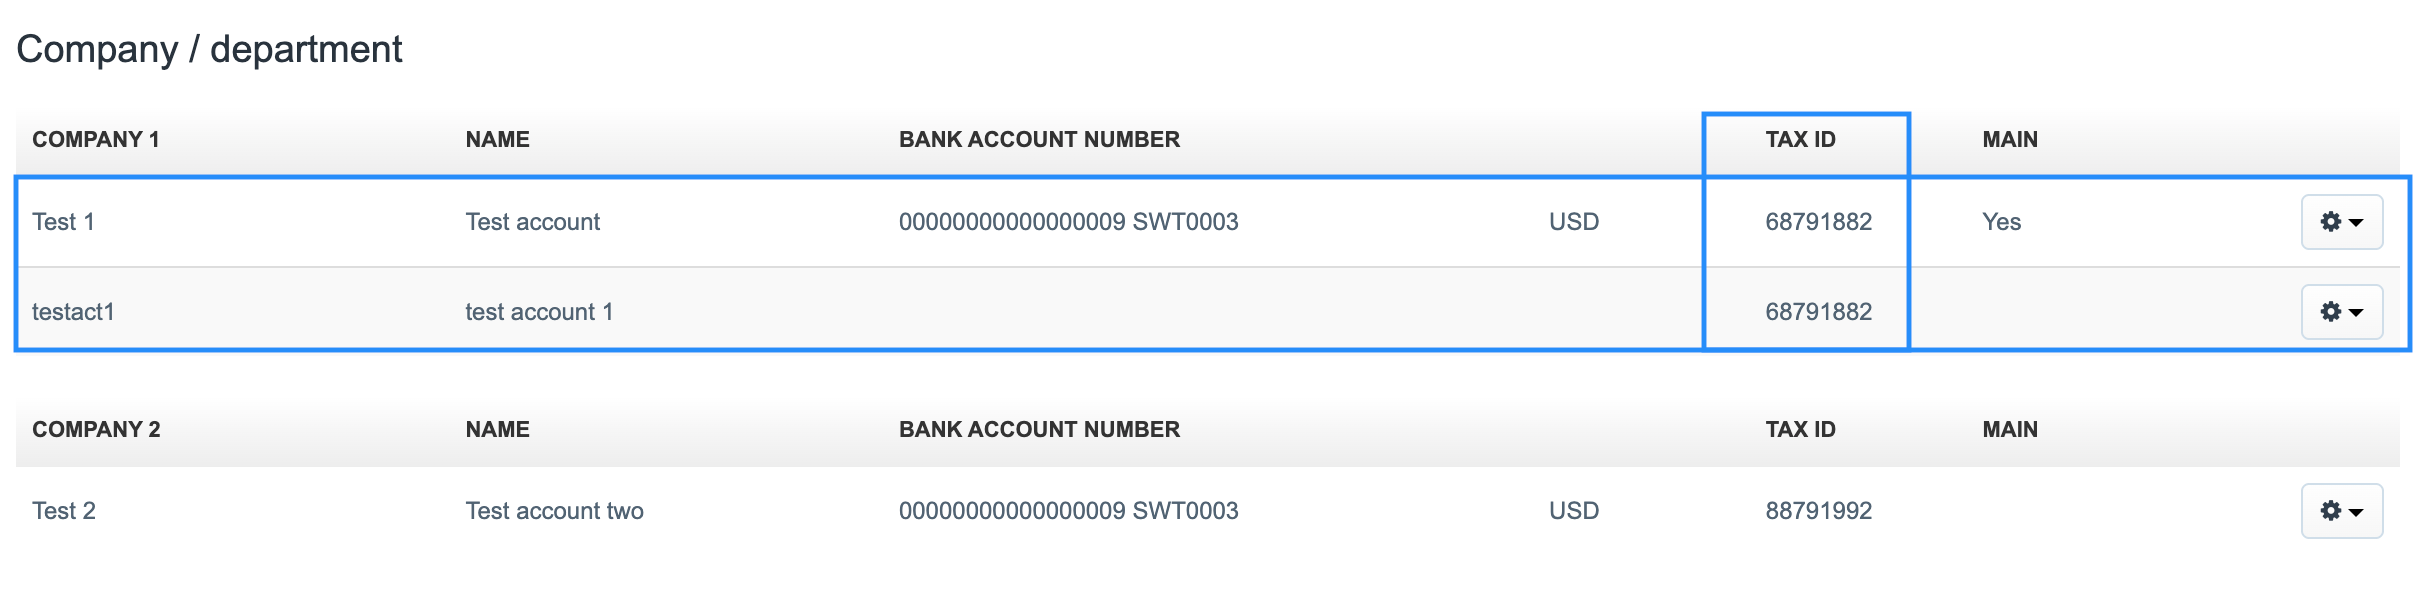Screen dimensions: 2420x604
Task: Click the Test 1 bank account number
Action: (x=1068, y=222)
